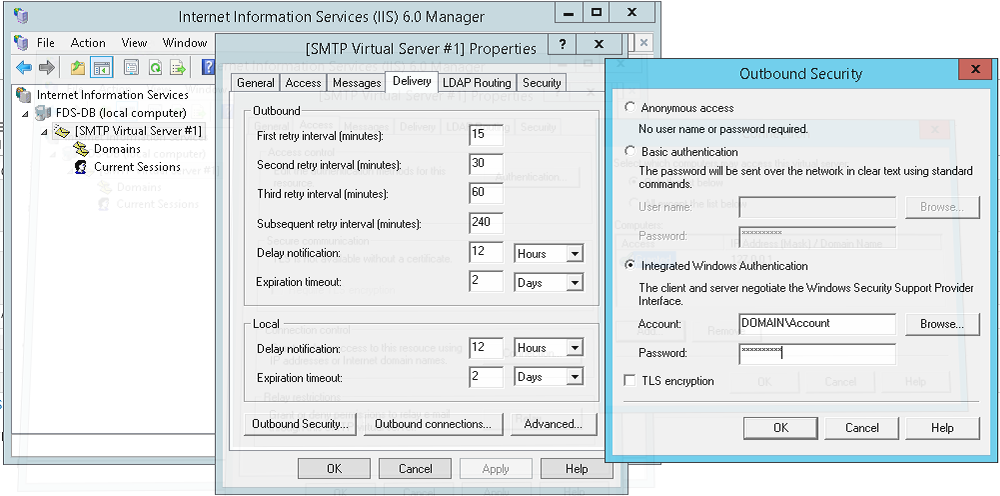The image size is (1000, 496).
Task: Collapse the SMTP Virtual Server #1 node
Action: coord(44,131)
